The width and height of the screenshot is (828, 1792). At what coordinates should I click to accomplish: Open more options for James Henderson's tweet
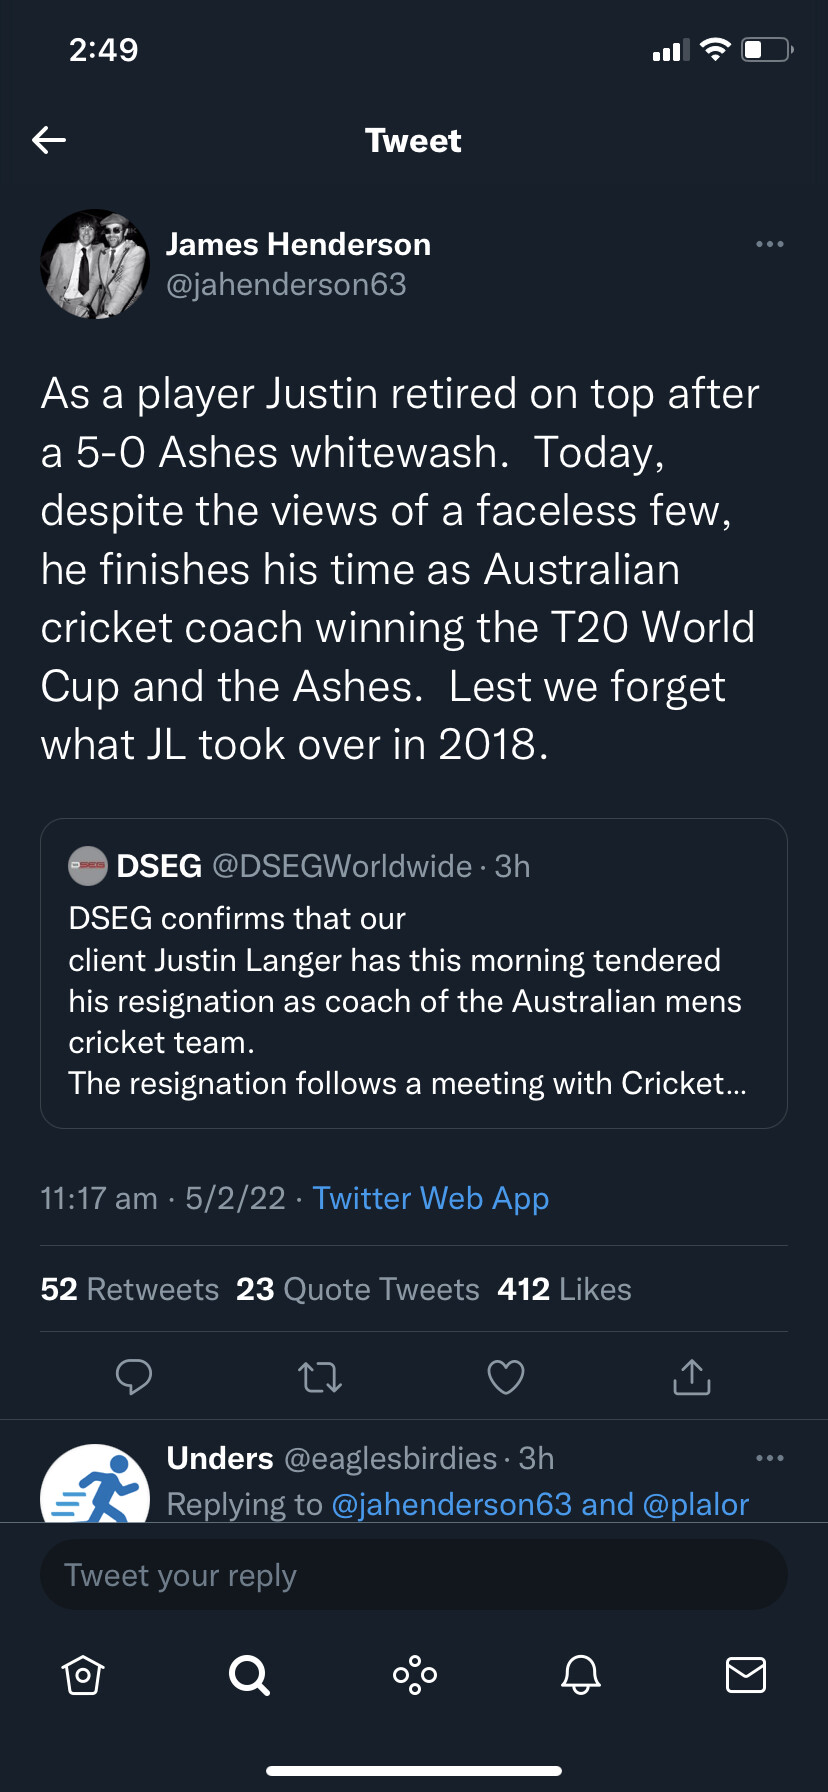click(769, 244)
